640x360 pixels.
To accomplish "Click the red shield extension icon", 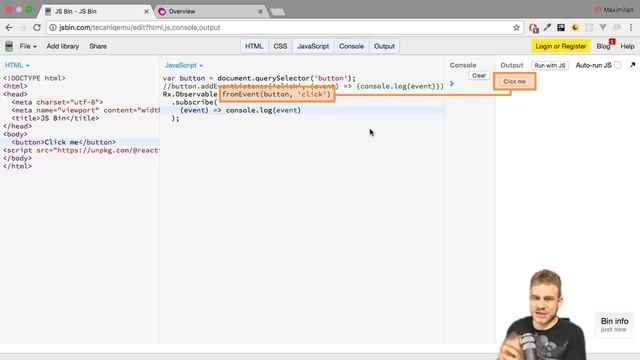I will [x=533, y=28].
